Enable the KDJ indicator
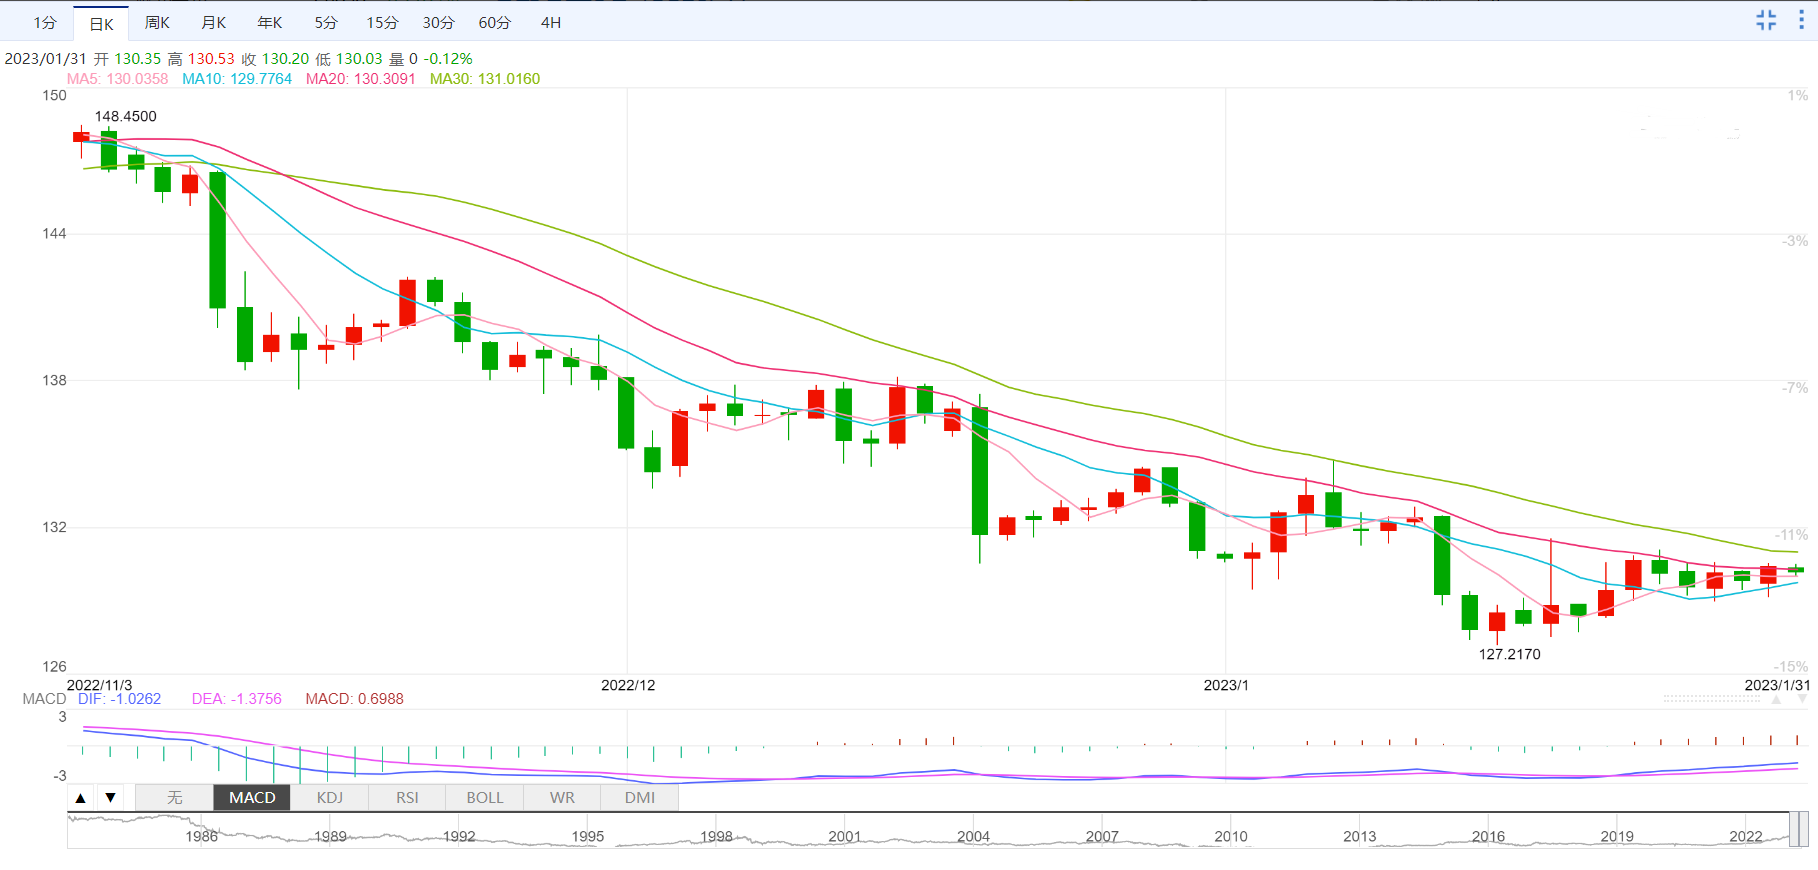The image size is (1818, 870). [330, 798]
